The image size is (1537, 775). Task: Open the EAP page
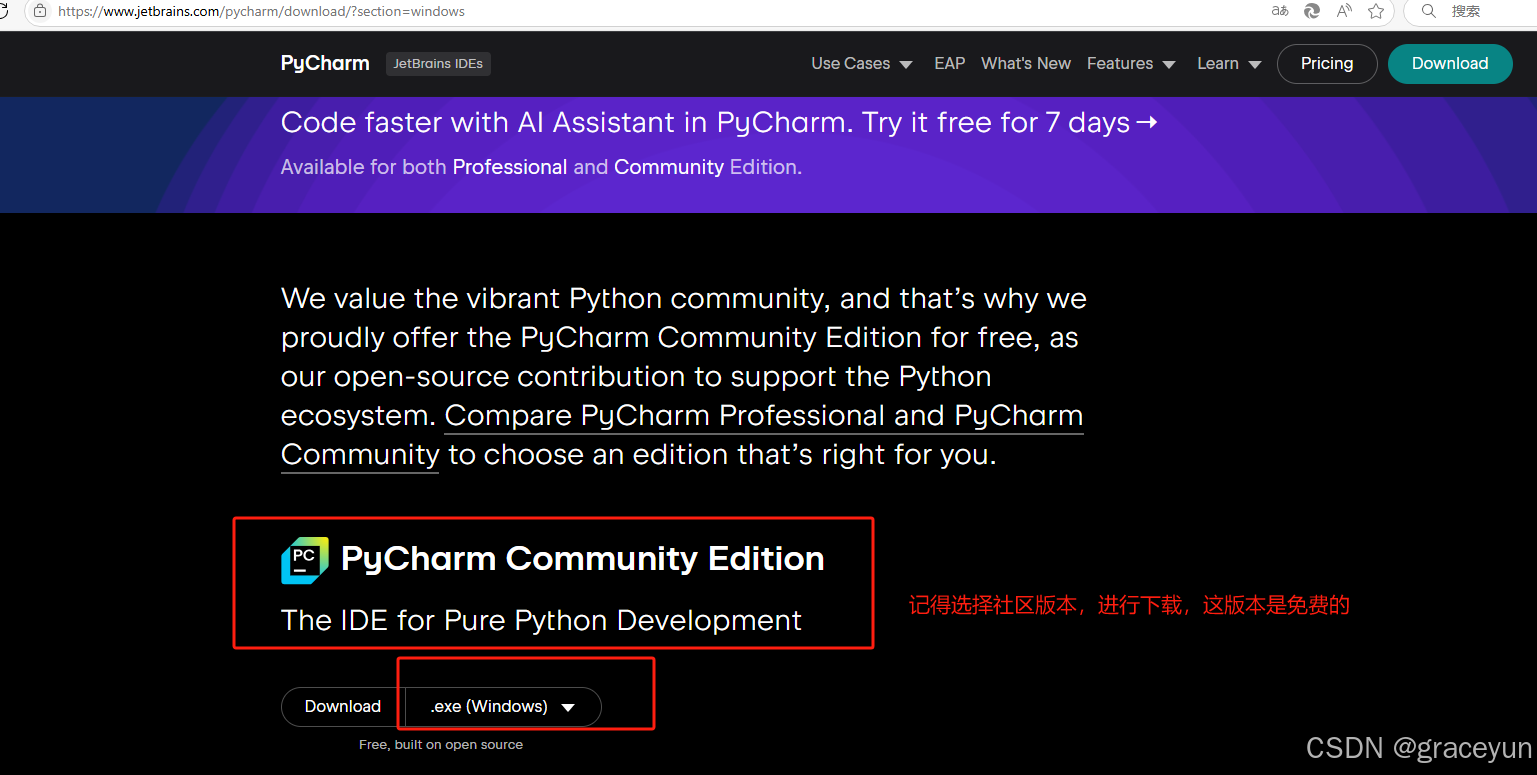949,63
